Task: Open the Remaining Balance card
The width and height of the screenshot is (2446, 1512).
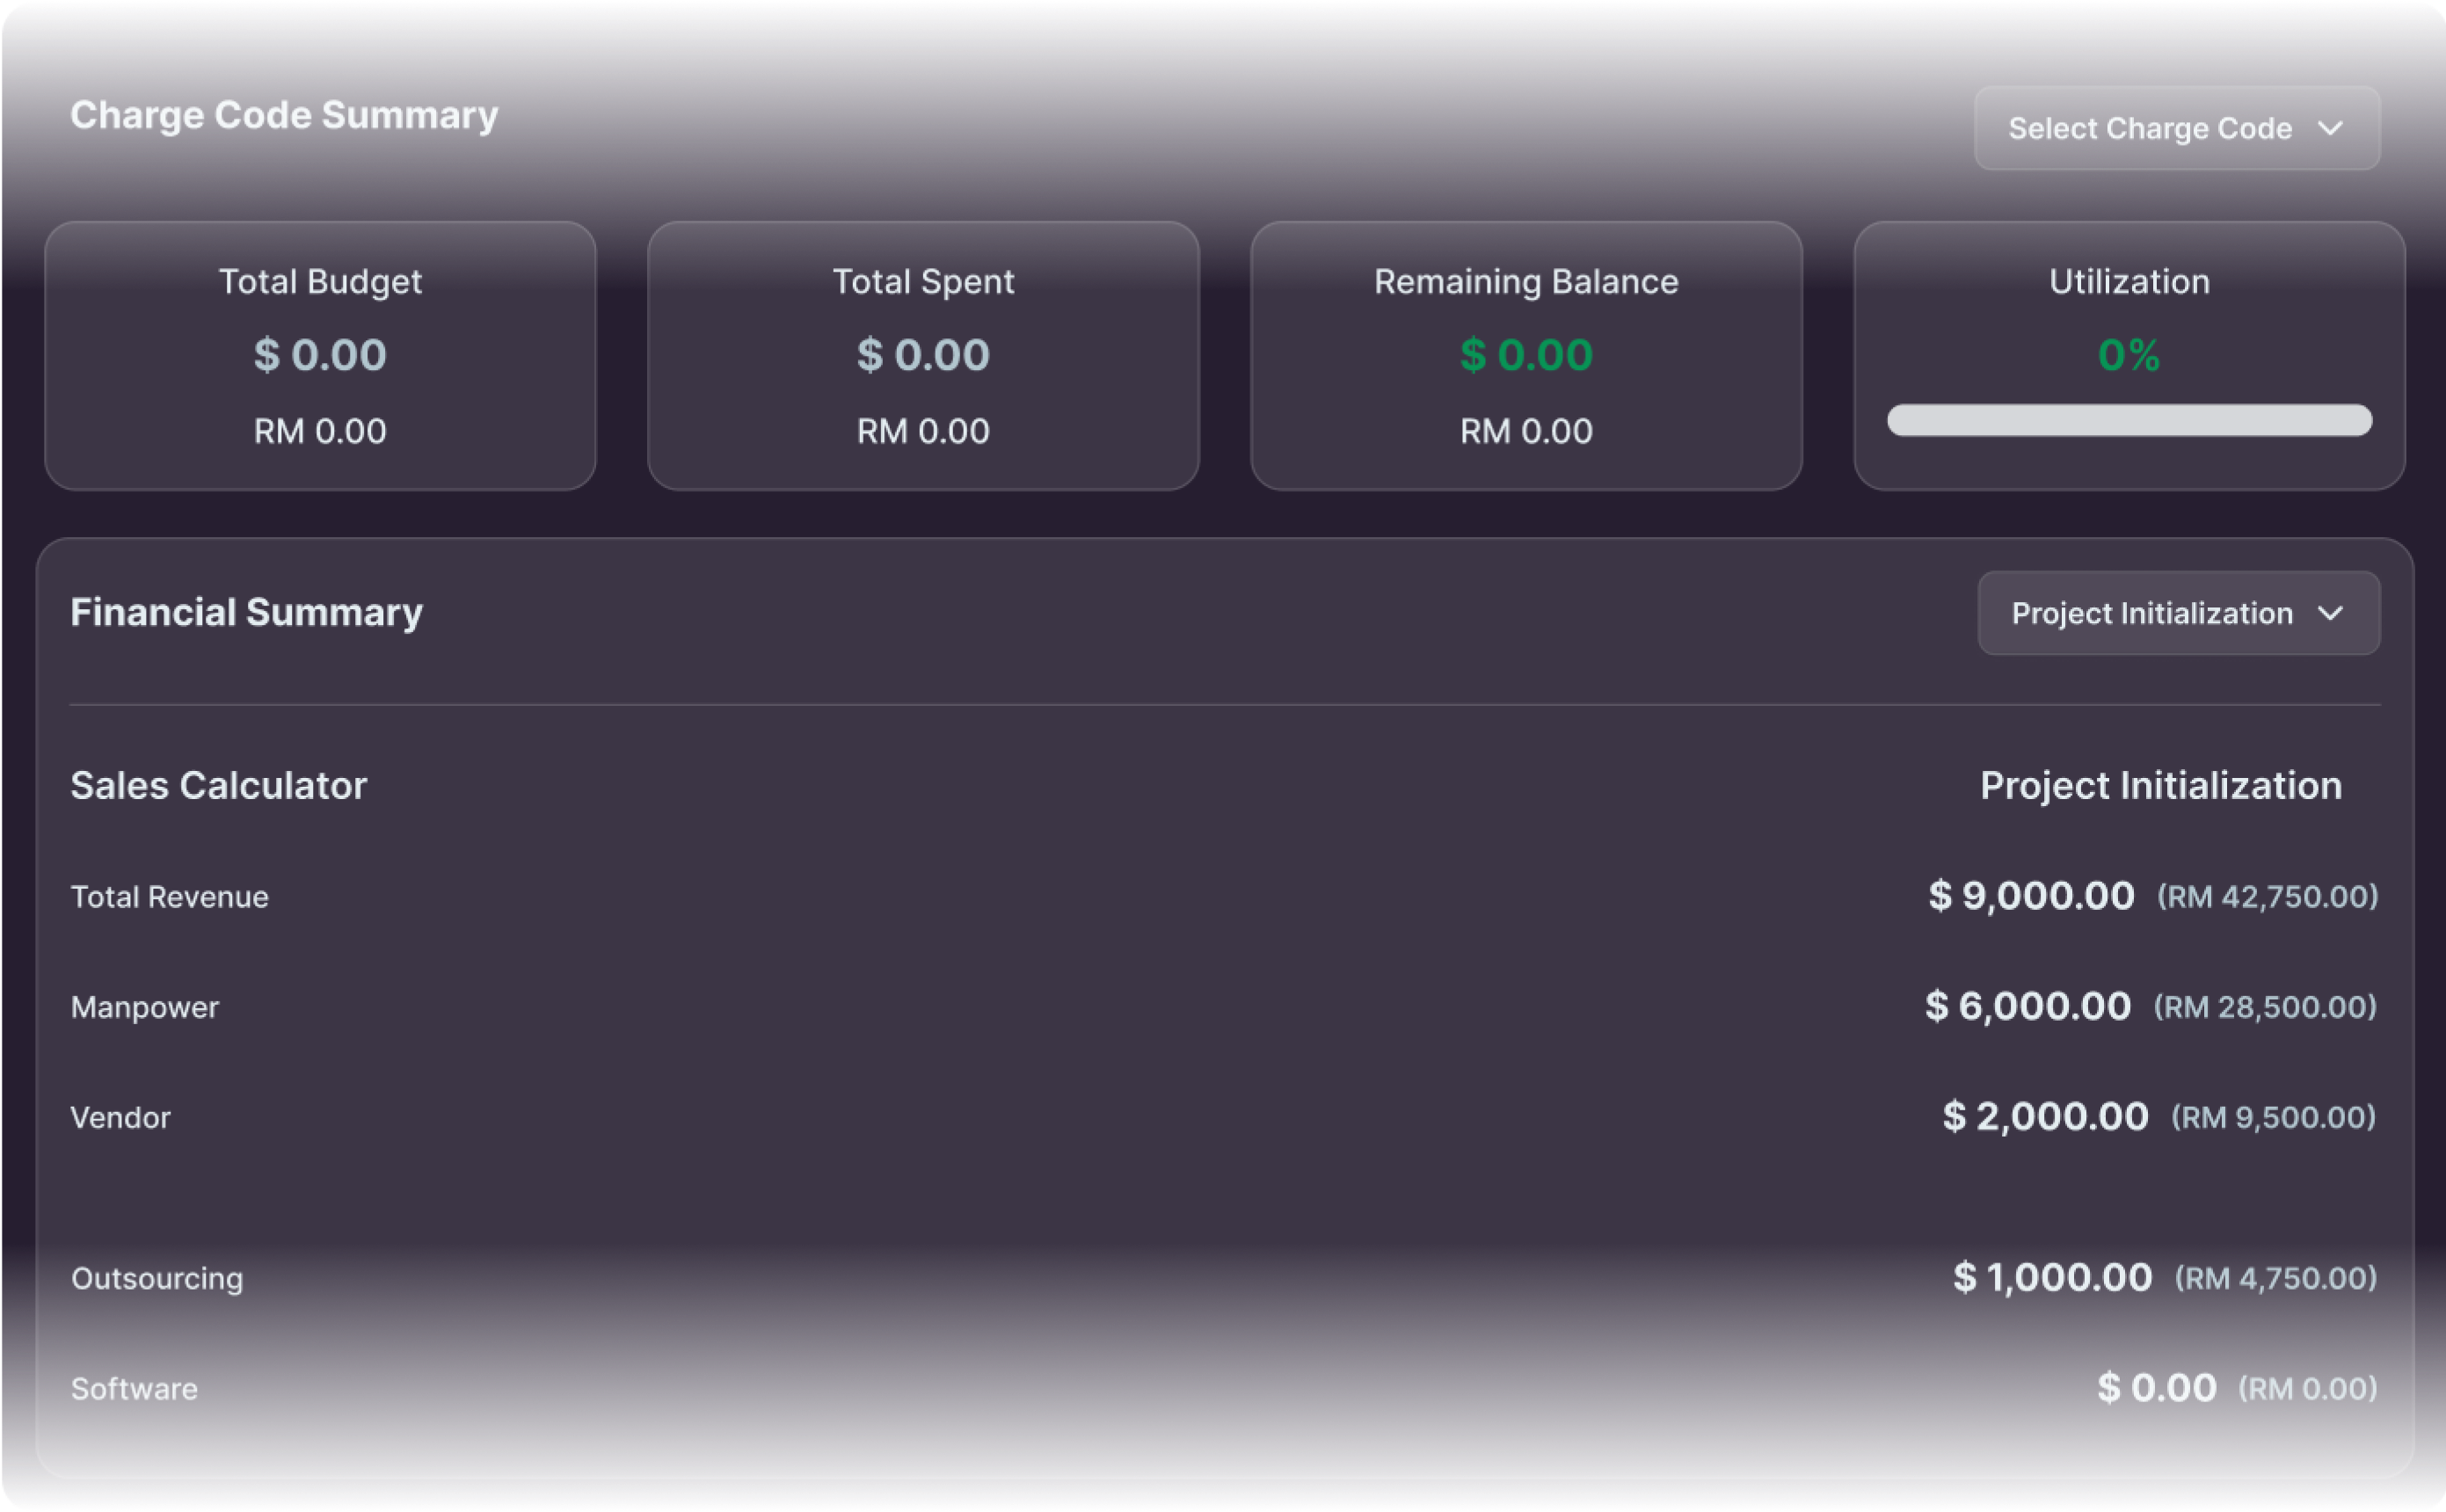Action: [1526, 356]
